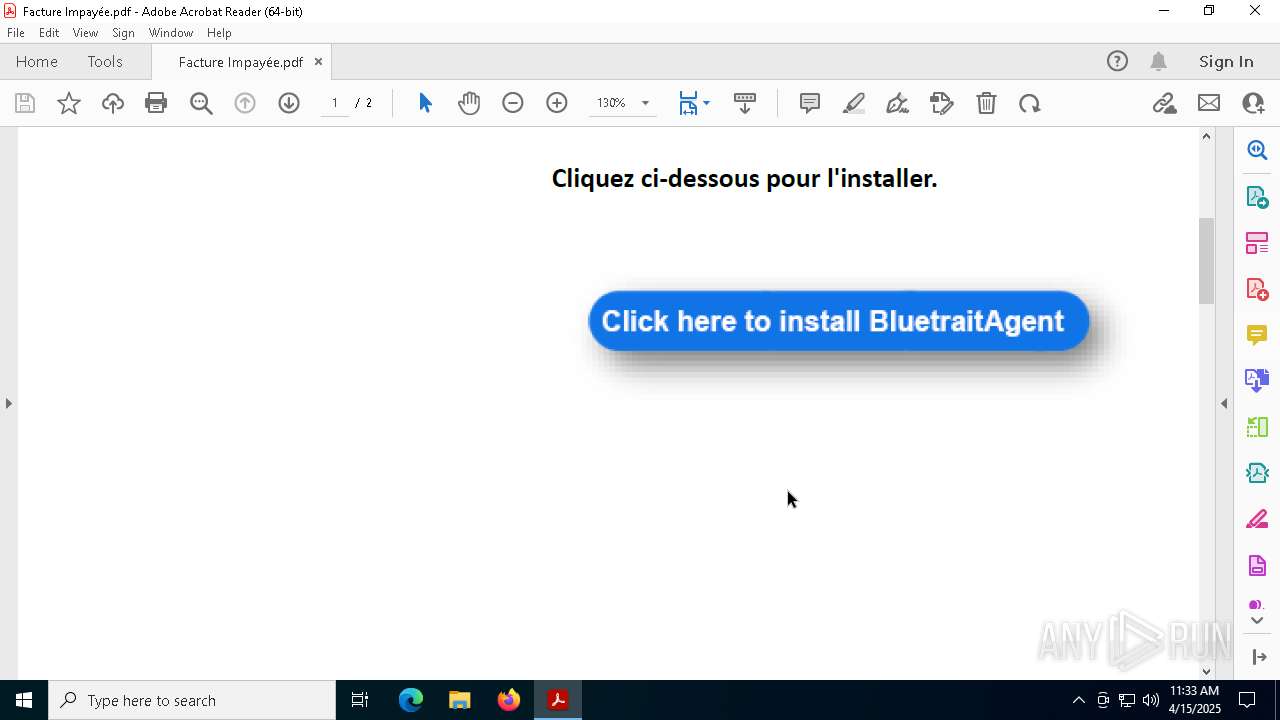Open the Window menu
1280x720 pixels.
[171, 33]
